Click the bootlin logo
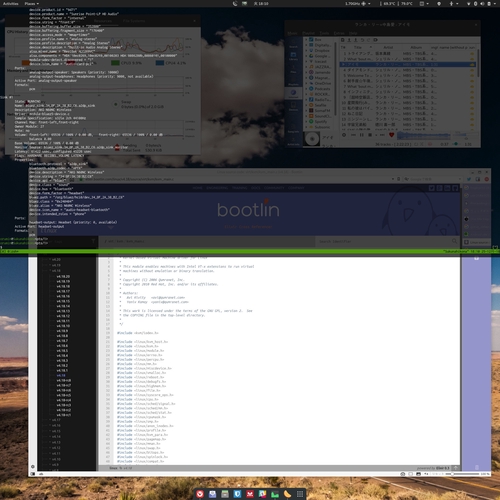The height and width of the screenshot is (500, 500). coord(248,209)
